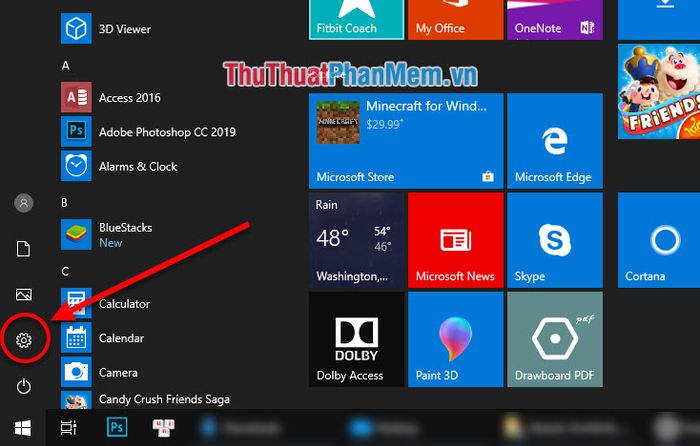
Task: Open Task View on the taskbar
Action: coord(68,428)
